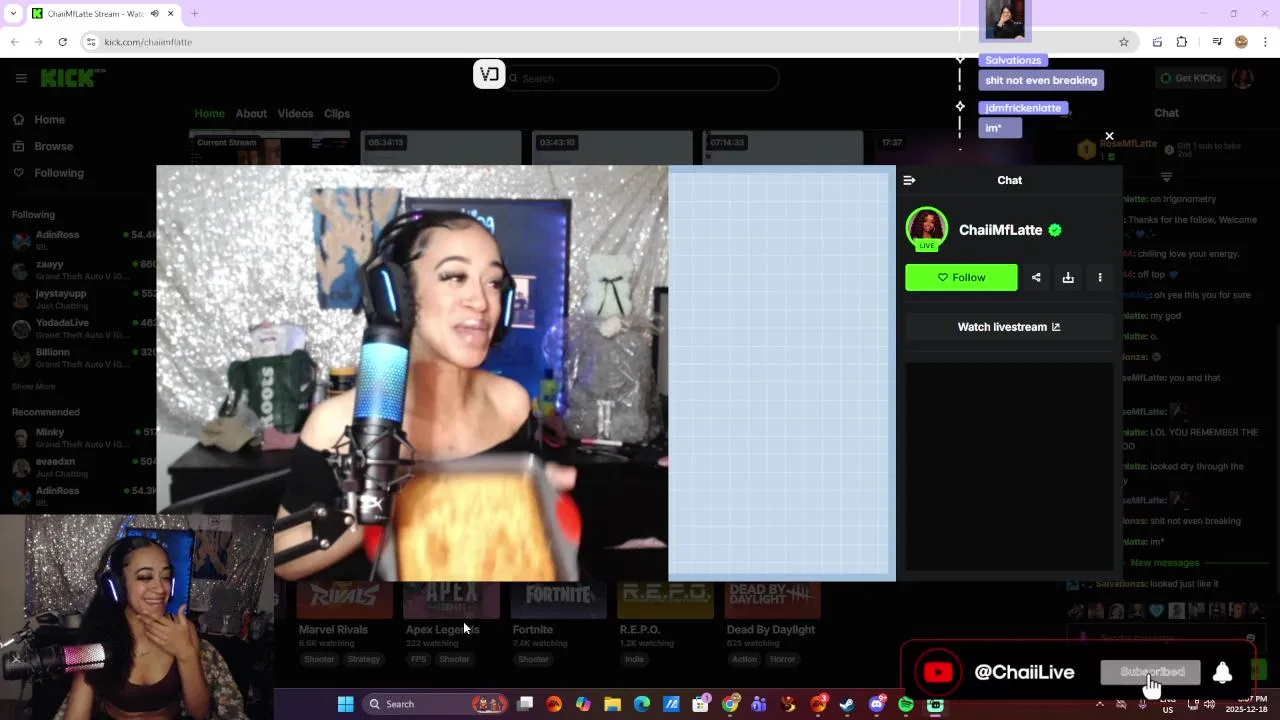This screenshot has height=720, width=1280.
Task: Go back in Chrome
Action: [14, 42]
